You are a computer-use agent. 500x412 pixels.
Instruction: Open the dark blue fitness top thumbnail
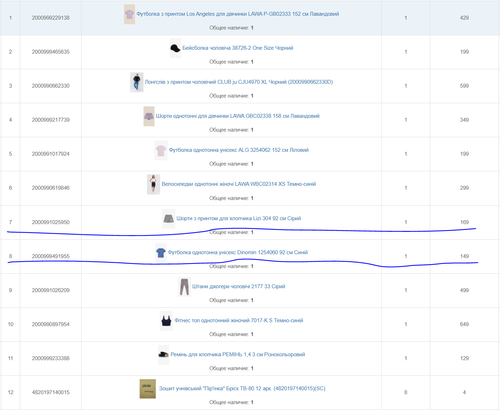(166, 321)
